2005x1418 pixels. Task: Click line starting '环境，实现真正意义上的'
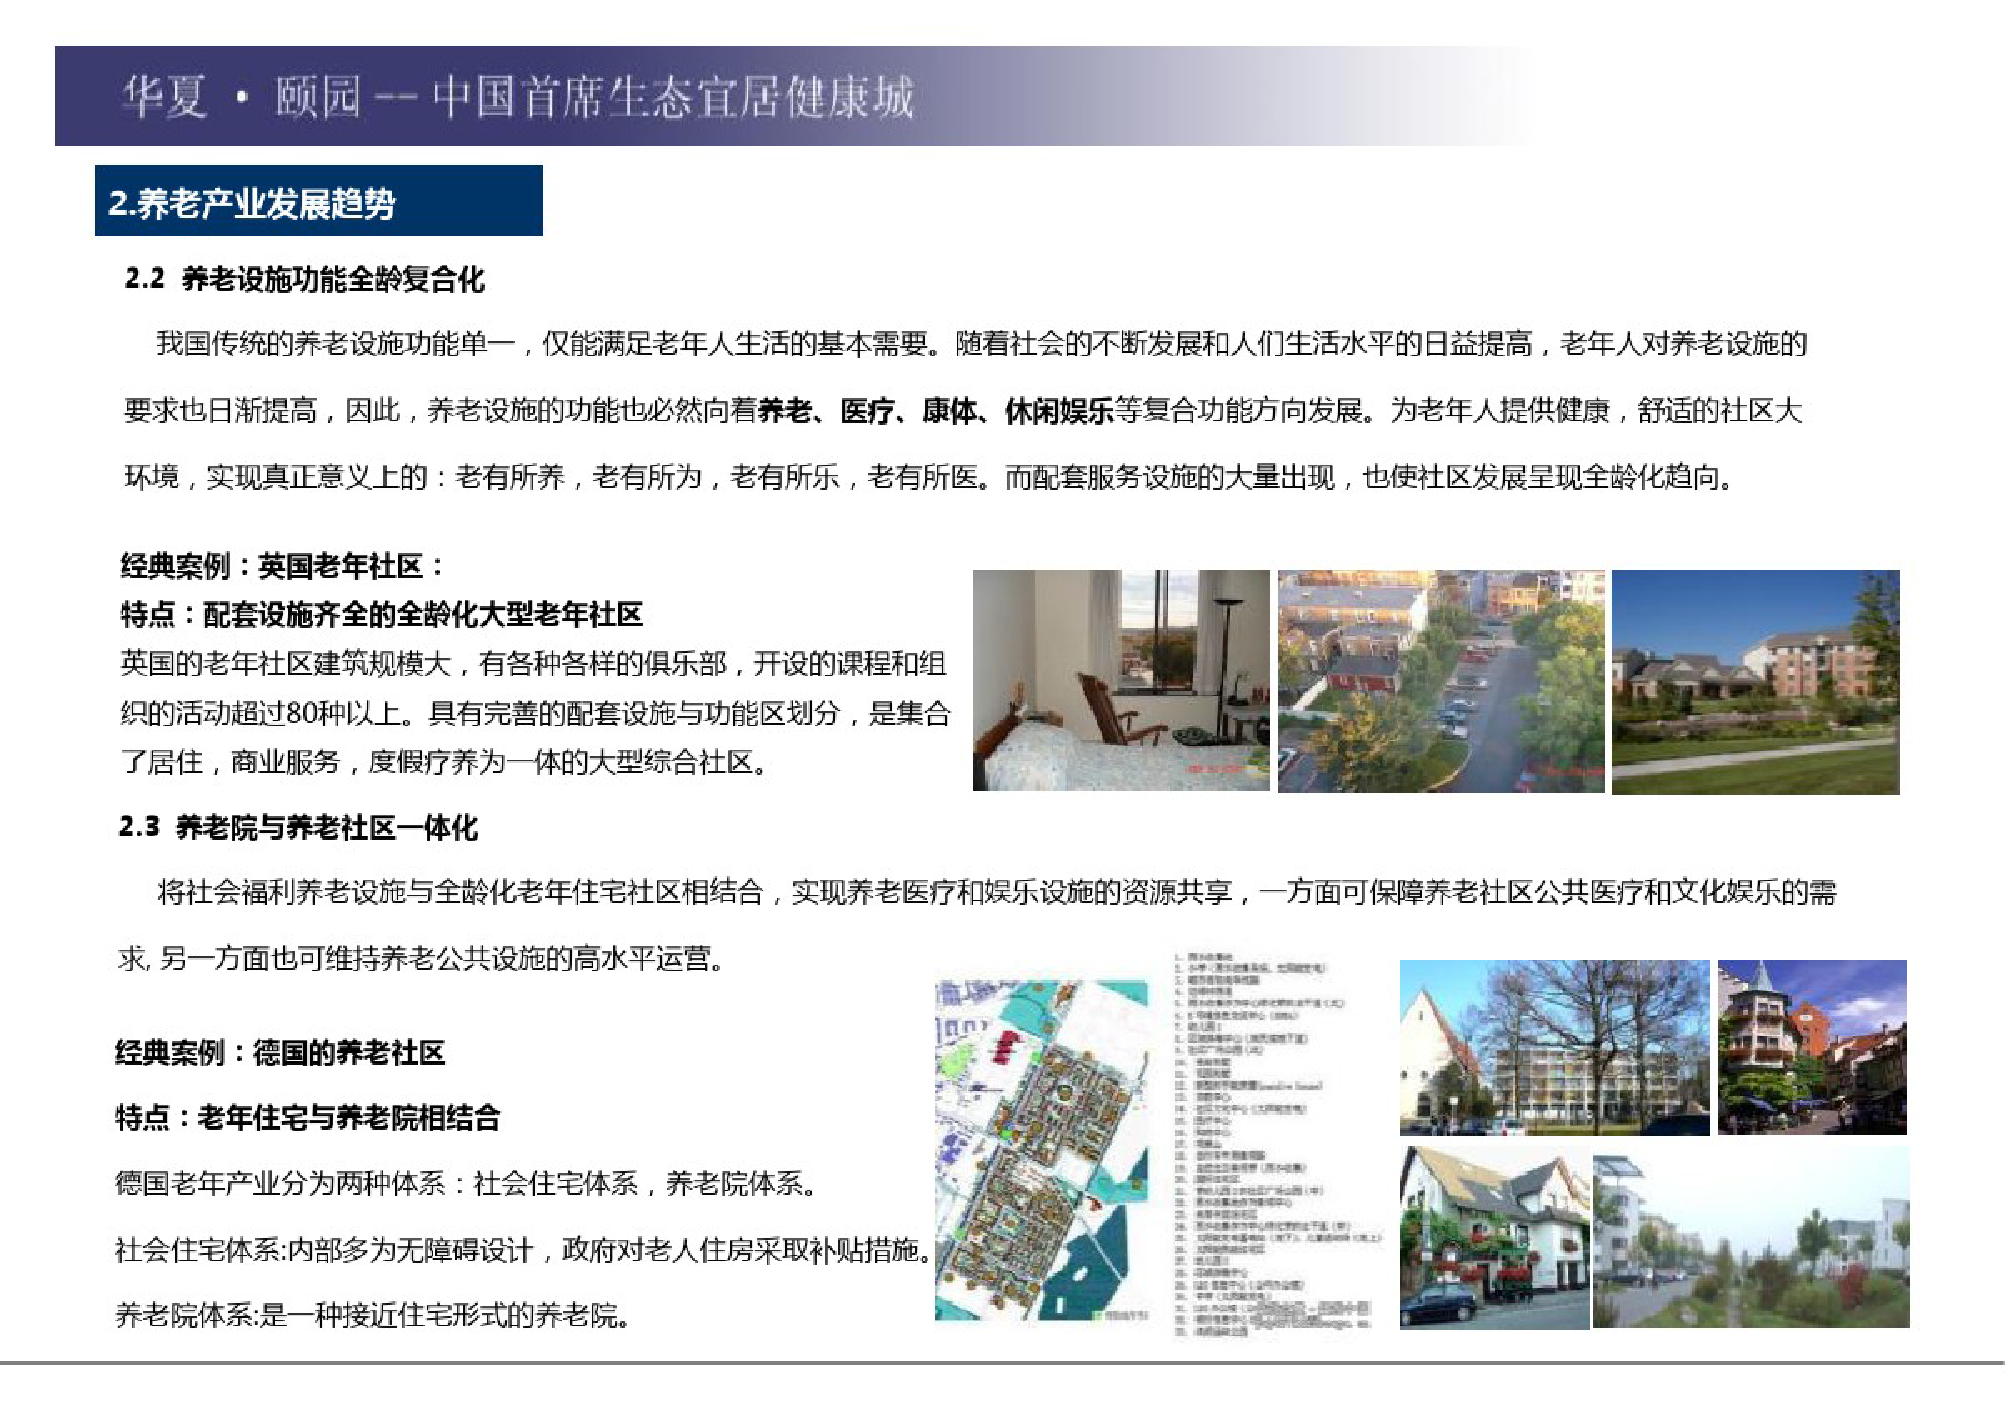click(x=929, y=477)
